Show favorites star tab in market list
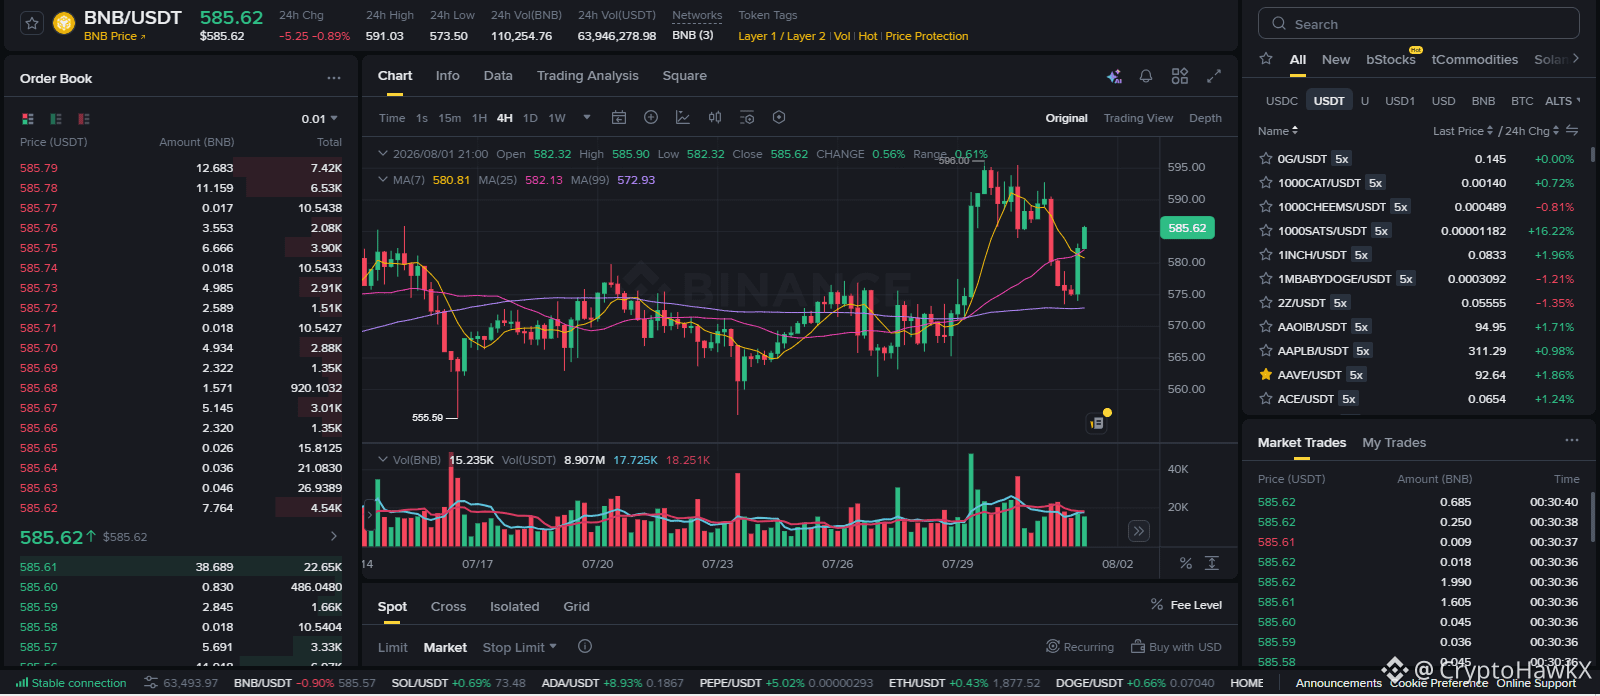Image resolution: width=1600 pixels, height=696 pixels. click(1266, 59)
